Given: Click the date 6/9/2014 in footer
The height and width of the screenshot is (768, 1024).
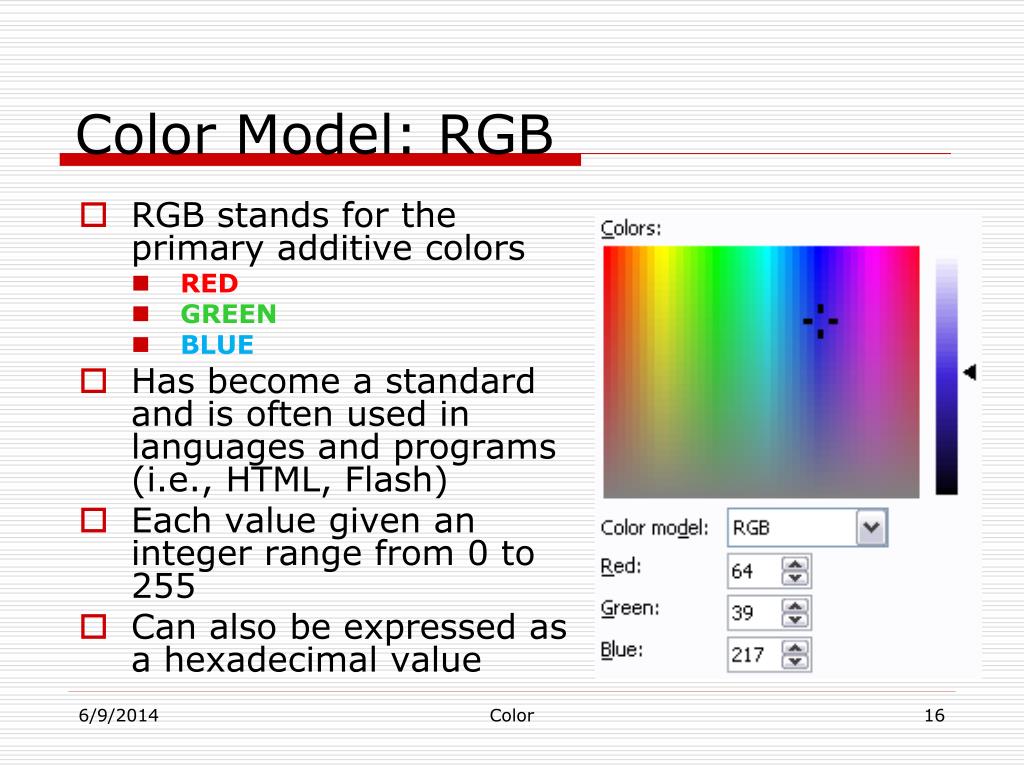Looking at the screenshot, I should tap(118, 716).
